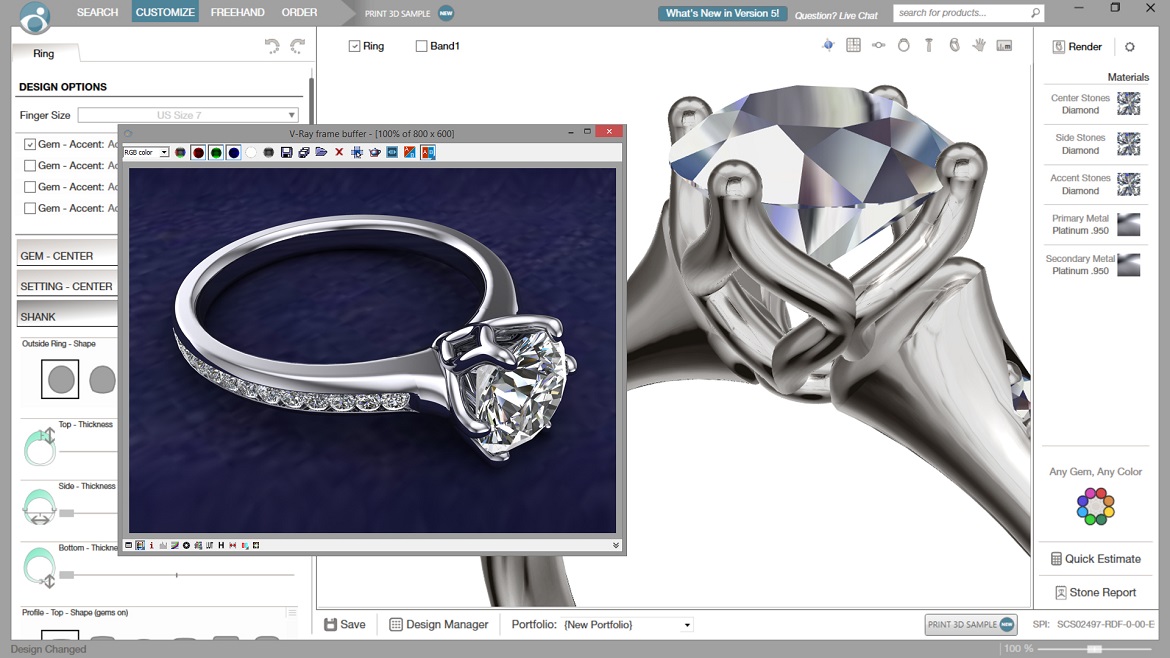Open Quick Estimate
The width and height of the screenshot is (1170, 658).
coord(1095,559)
